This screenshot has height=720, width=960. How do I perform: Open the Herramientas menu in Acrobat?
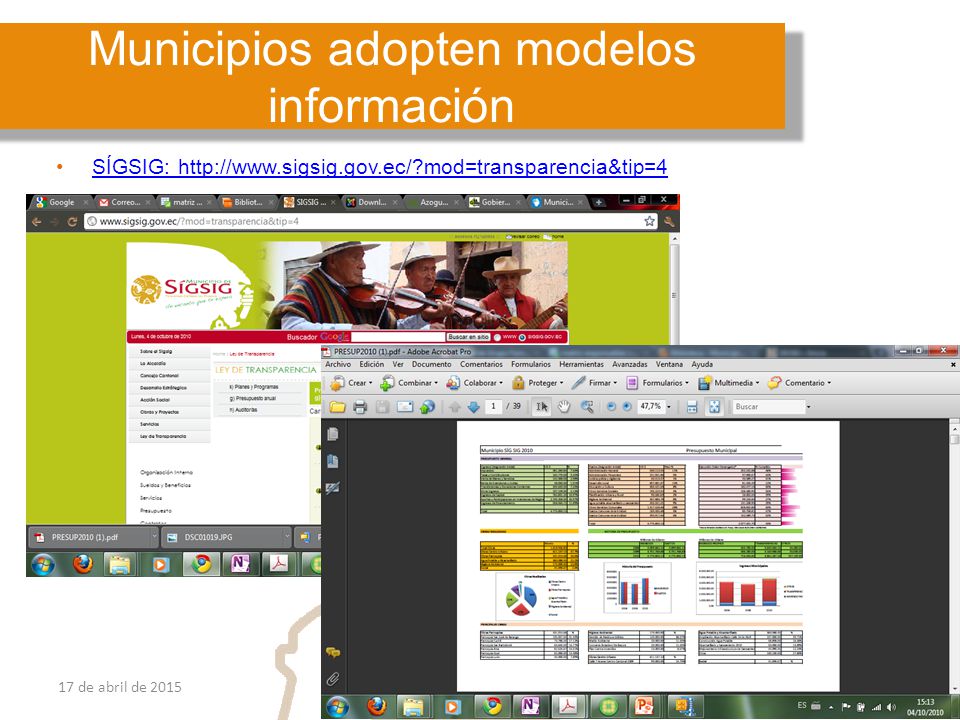(581, 364)
